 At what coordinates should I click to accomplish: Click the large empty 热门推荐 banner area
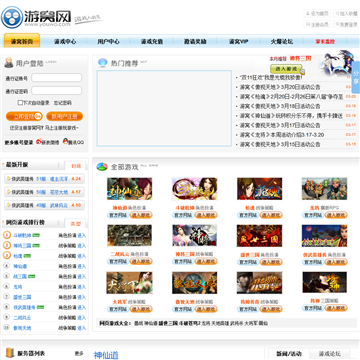click(164, 108)
